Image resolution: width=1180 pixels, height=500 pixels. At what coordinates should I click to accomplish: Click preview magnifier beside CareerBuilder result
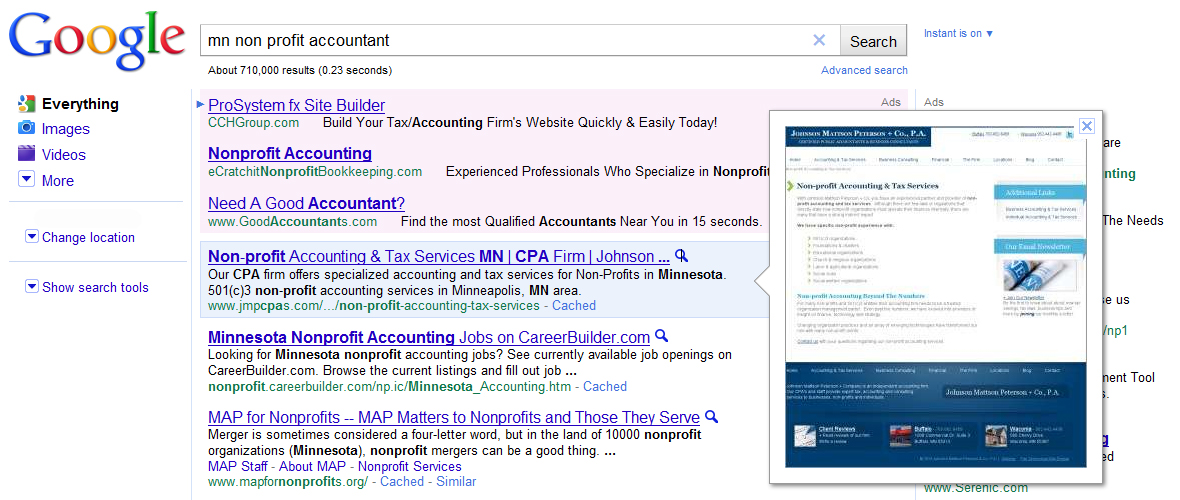click(661, 336)
